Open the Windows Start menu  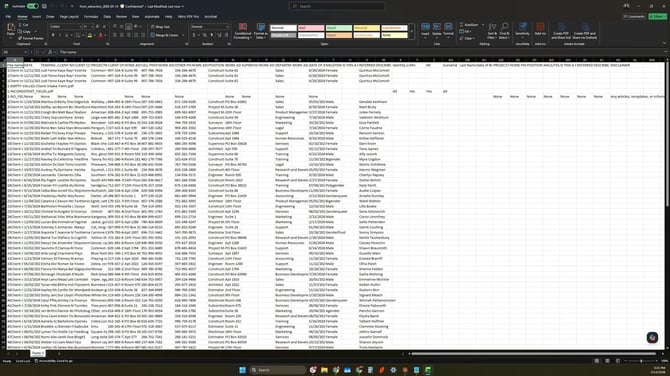coord(243,370)
